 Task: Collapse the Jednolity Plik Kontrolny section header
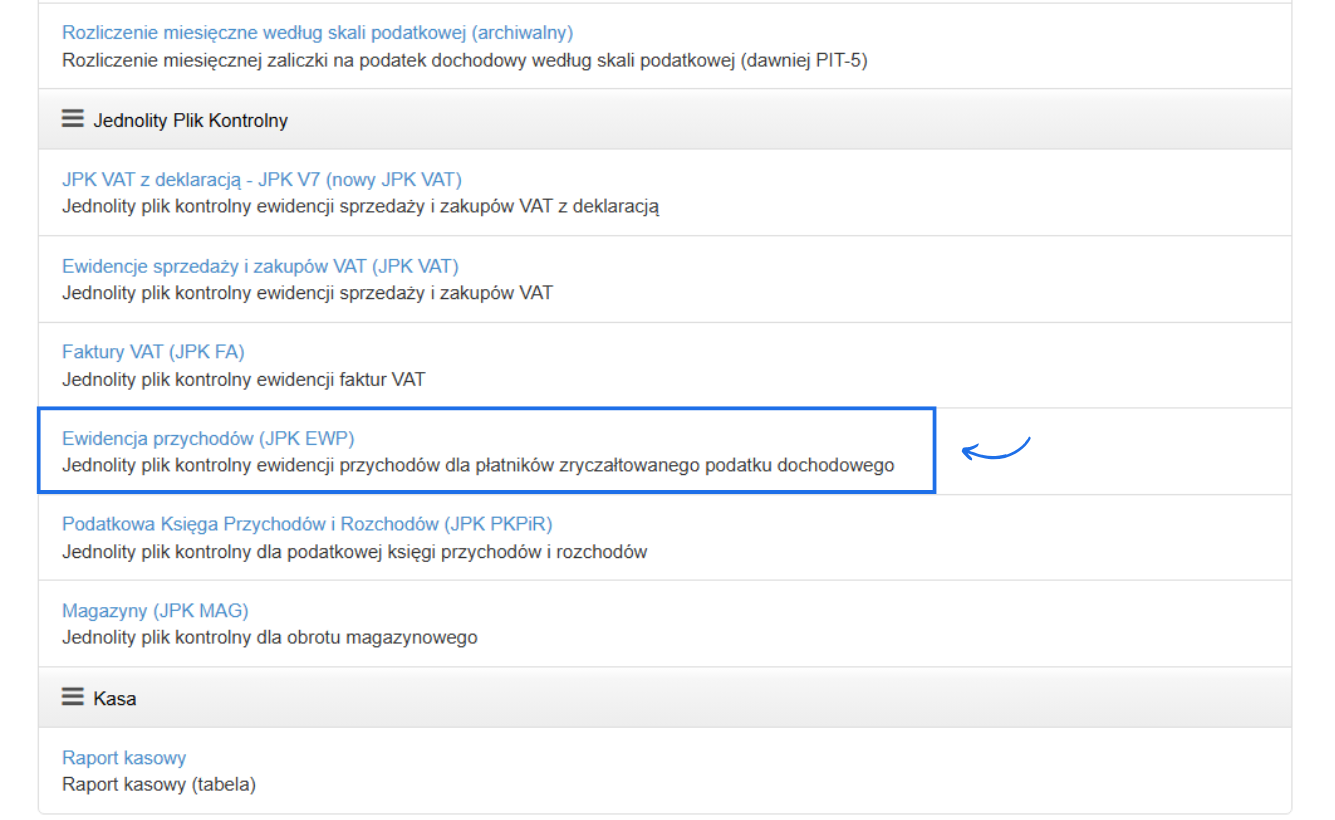pos(190,121)
